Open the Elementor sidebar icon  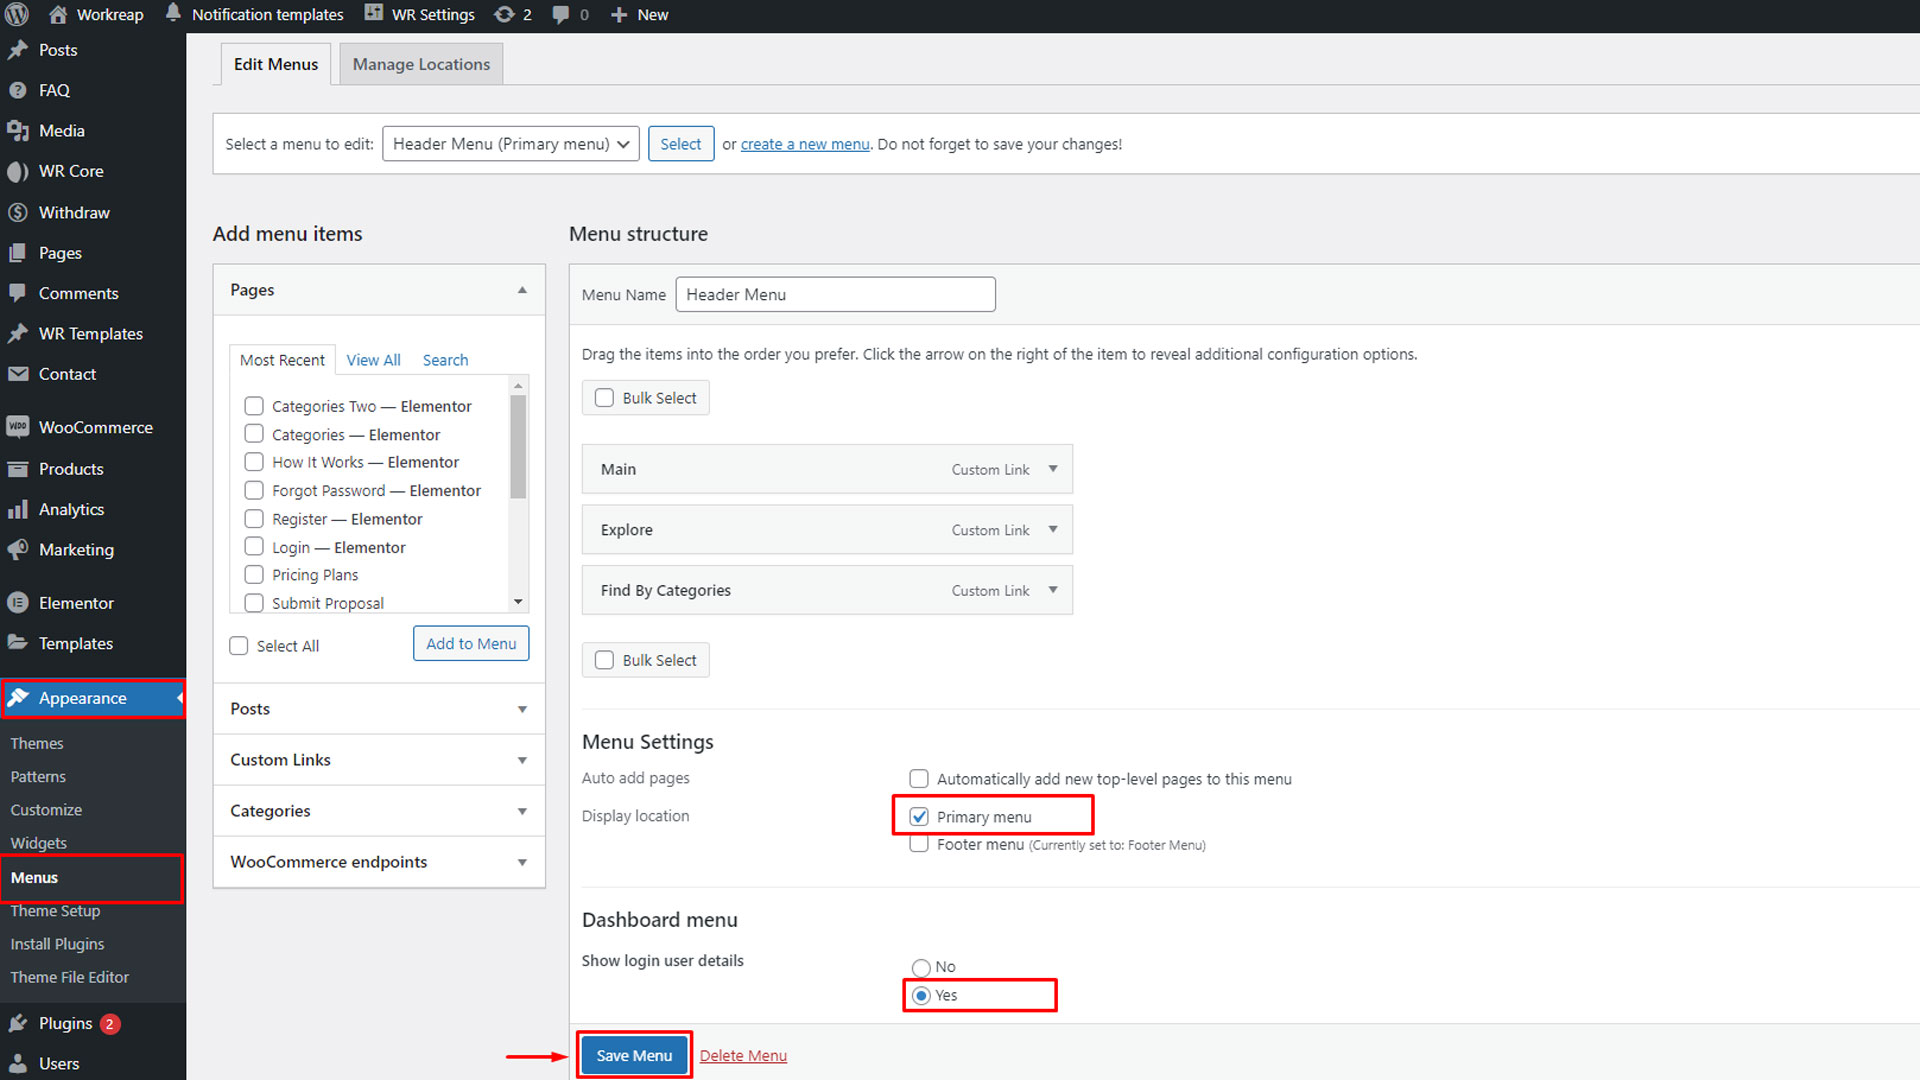click(x=17, y=603)
